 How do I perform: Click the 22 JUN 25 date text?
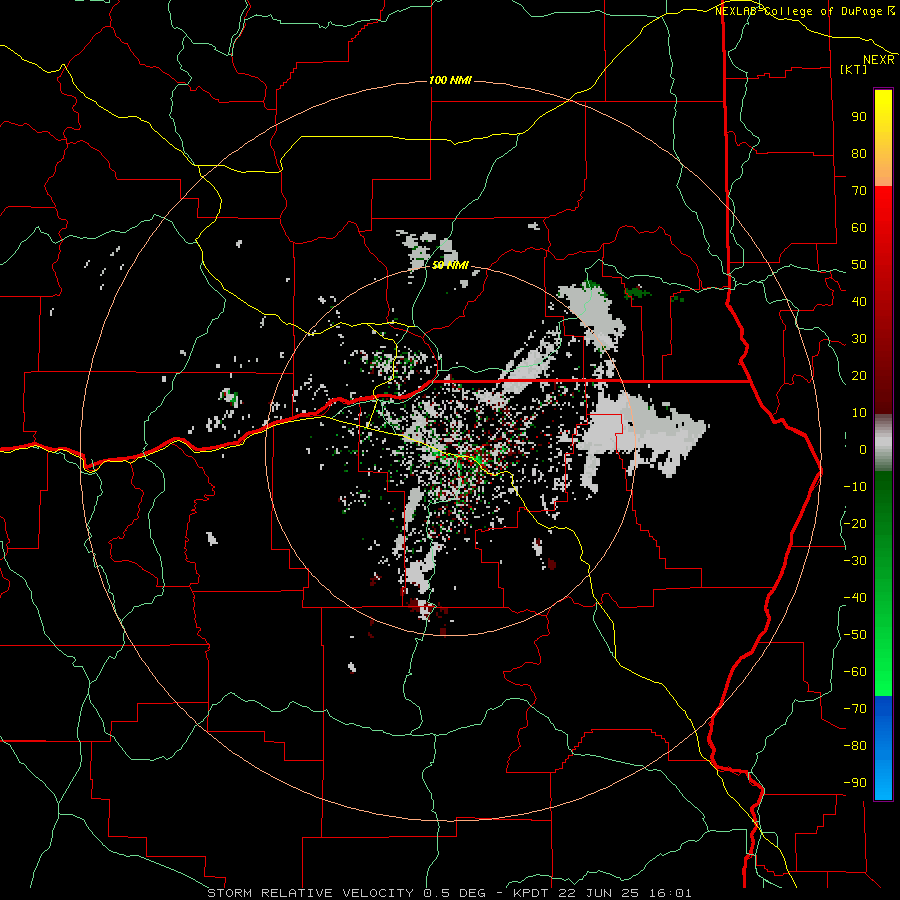coord(600,893)
